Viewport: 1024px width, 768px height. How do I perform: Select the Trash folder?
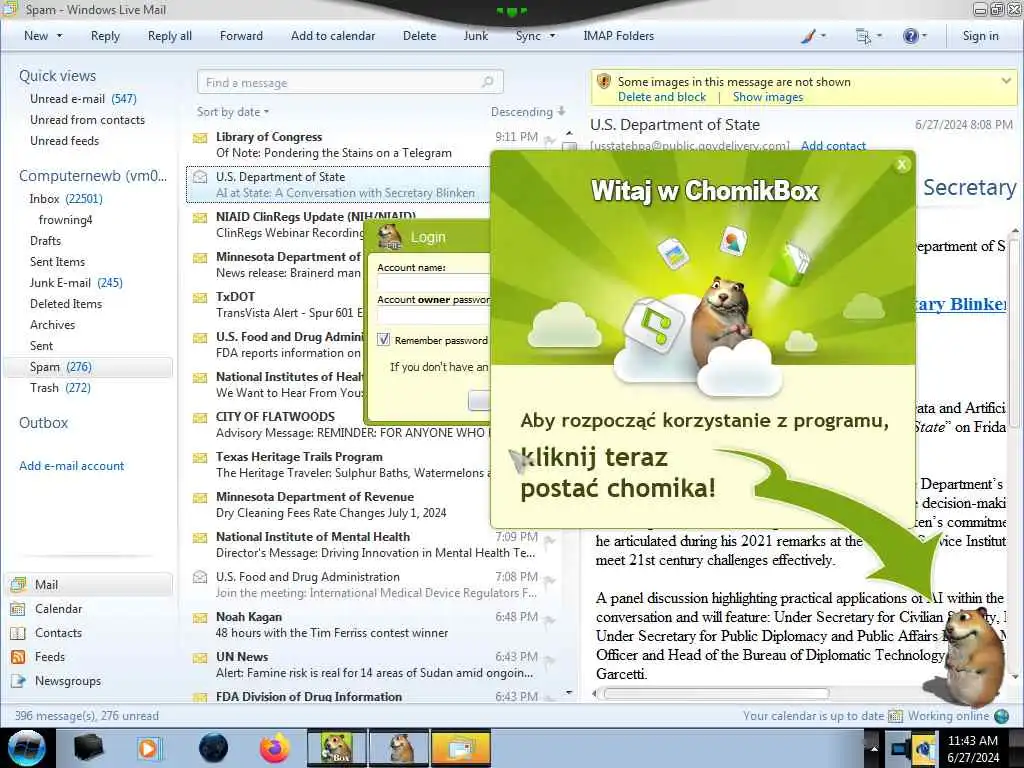60,388
